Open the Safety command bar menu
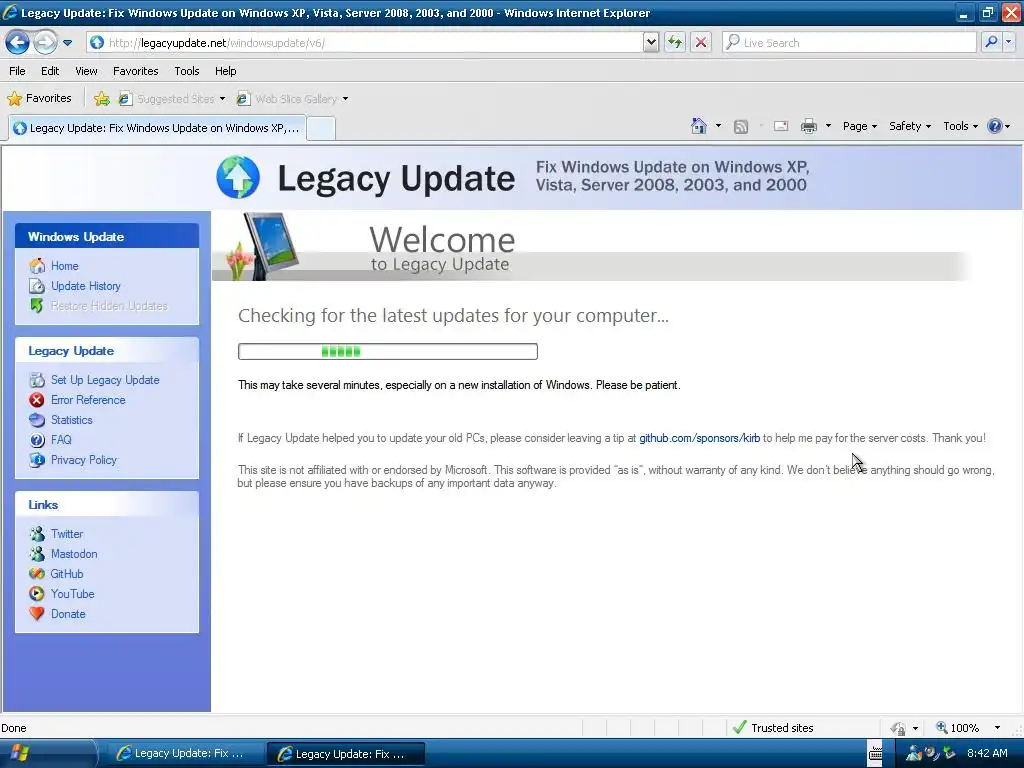Image resolution: width=1024 pixels, height=768 pixels. (x=910, y=126)
